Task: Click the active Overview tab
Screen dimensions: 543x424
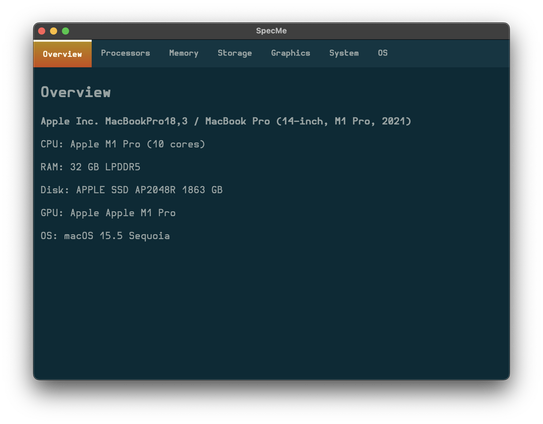Action: 62,54
